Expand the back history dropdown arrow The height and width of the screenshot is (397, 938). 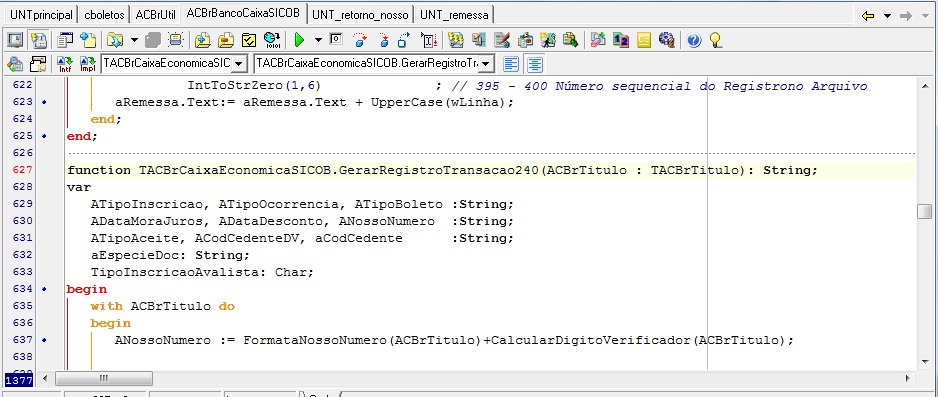888,16
